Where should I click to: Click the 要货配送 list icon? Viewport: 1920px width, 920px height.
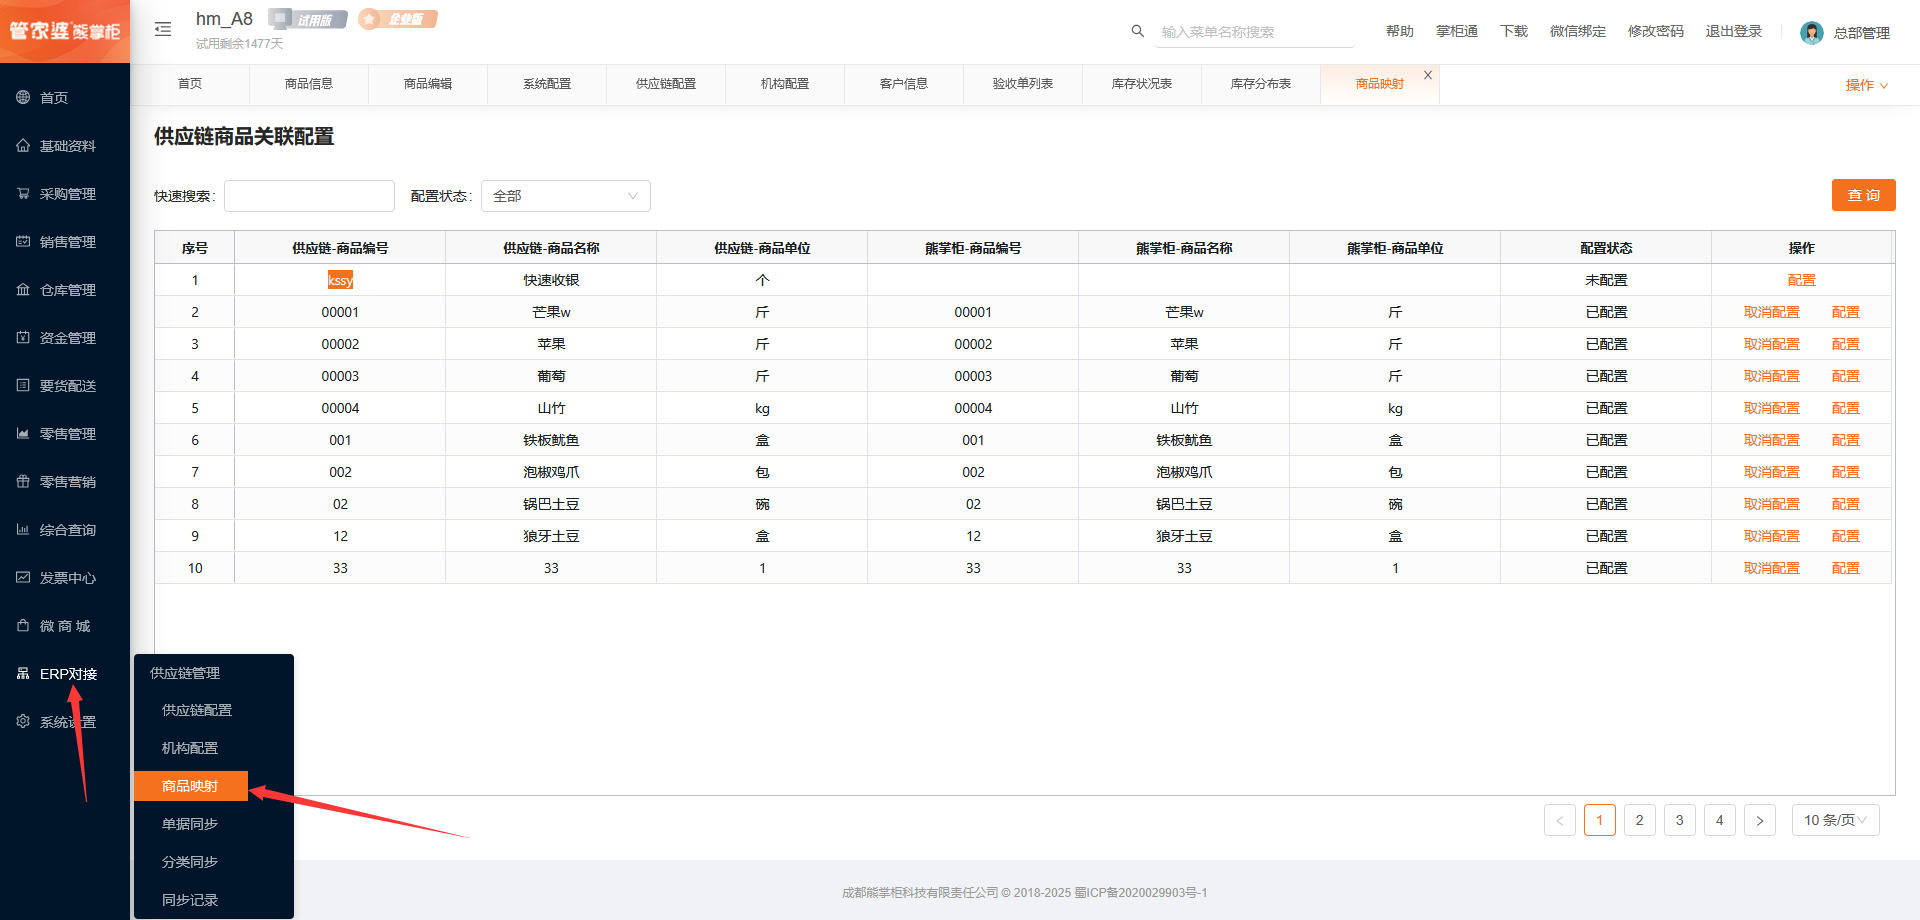pyautogui.click(x=23, y=385)
